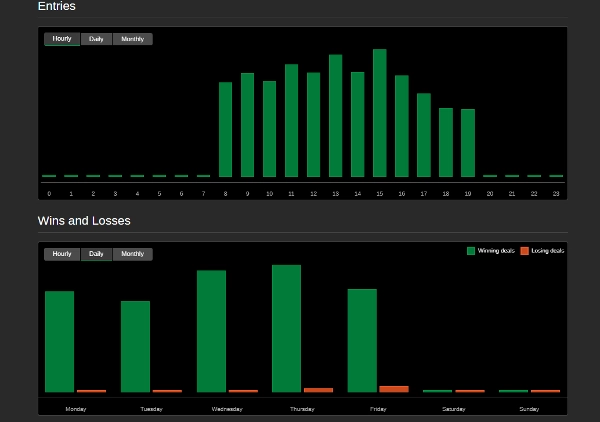Click Wednesday's green winning deals bar
Viewport: 600px width, 422px height.
pyautogui.click(x=212, y=331)
